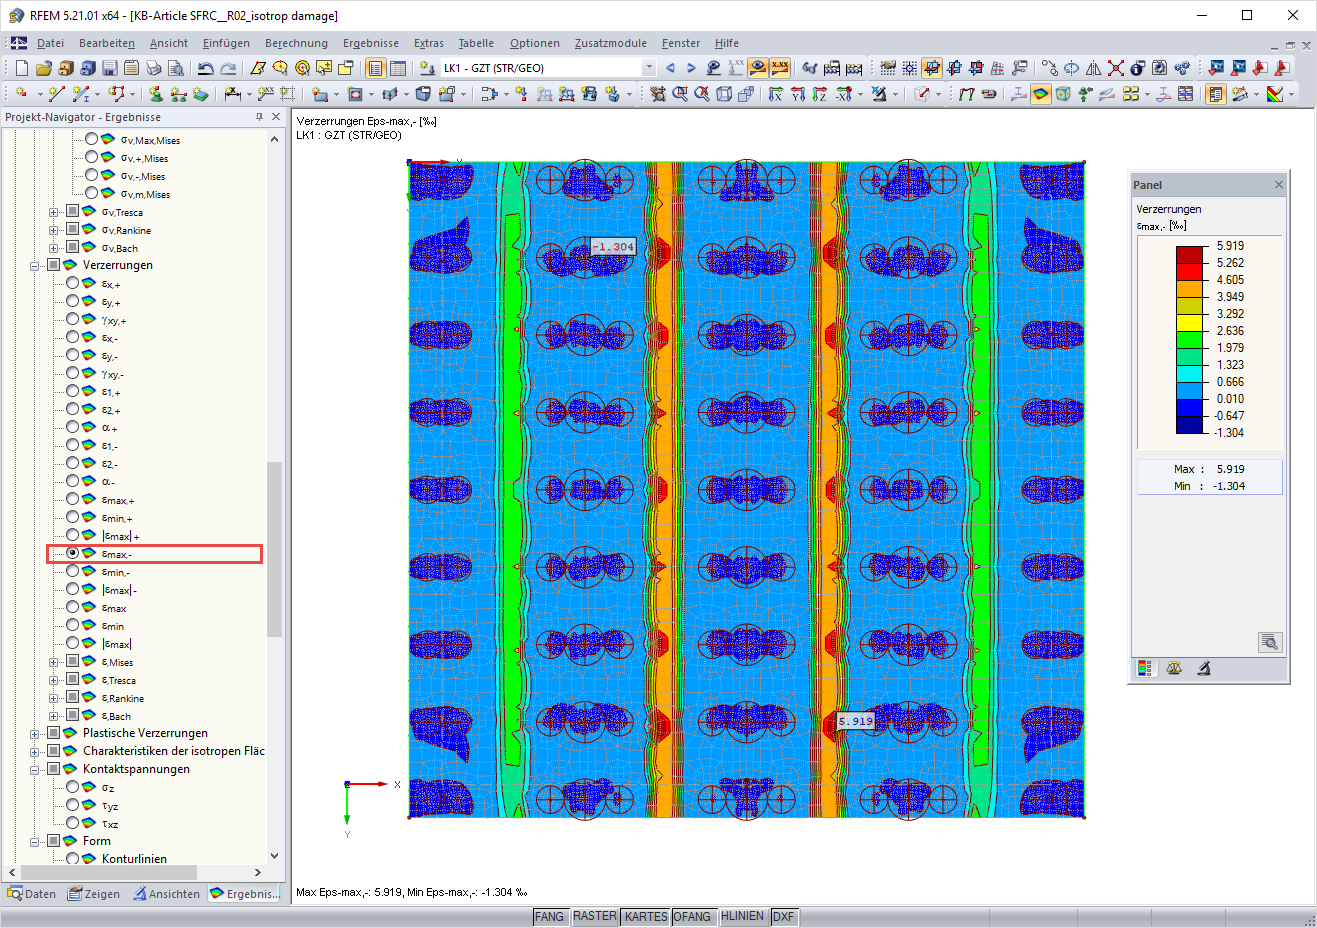Click the dark blue -1.304 legend color

[x=1189, y=424]
